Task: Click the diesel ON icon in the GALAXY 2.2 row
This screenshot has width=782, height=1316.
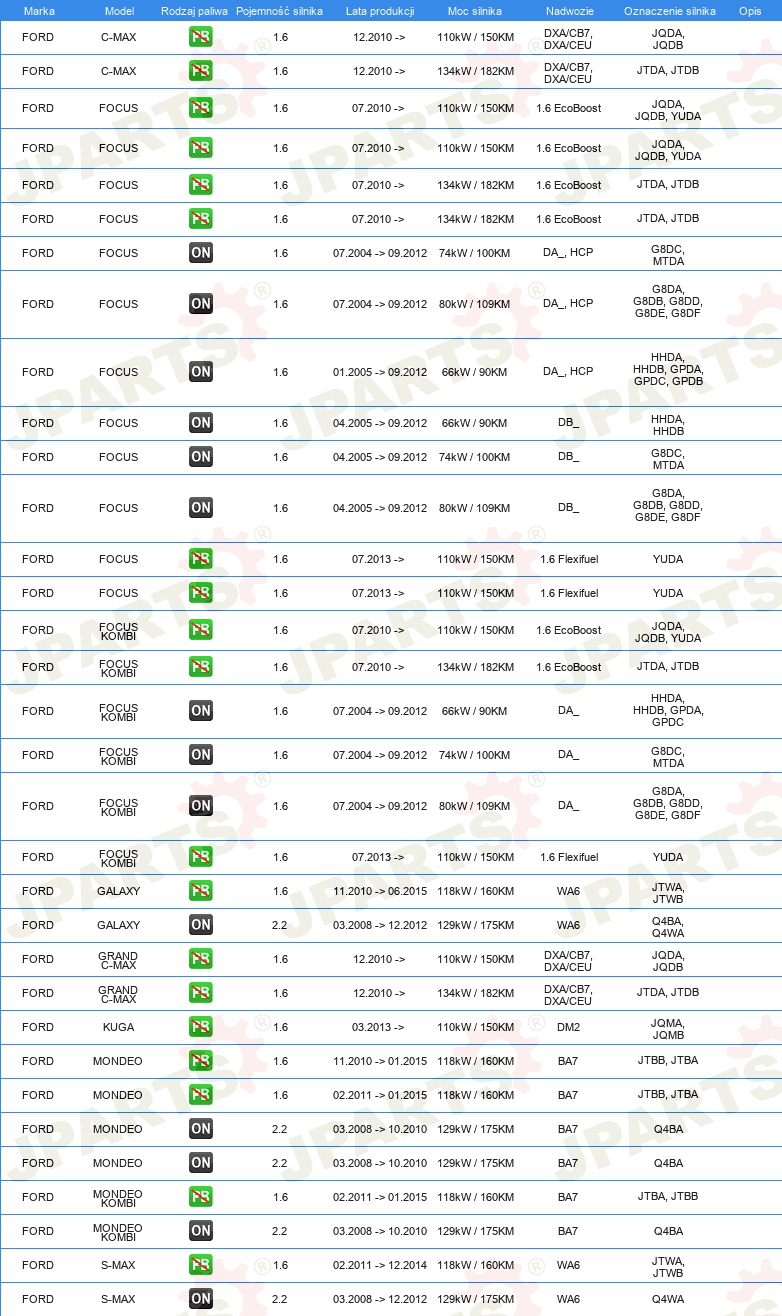Action: tap(201, 925)
